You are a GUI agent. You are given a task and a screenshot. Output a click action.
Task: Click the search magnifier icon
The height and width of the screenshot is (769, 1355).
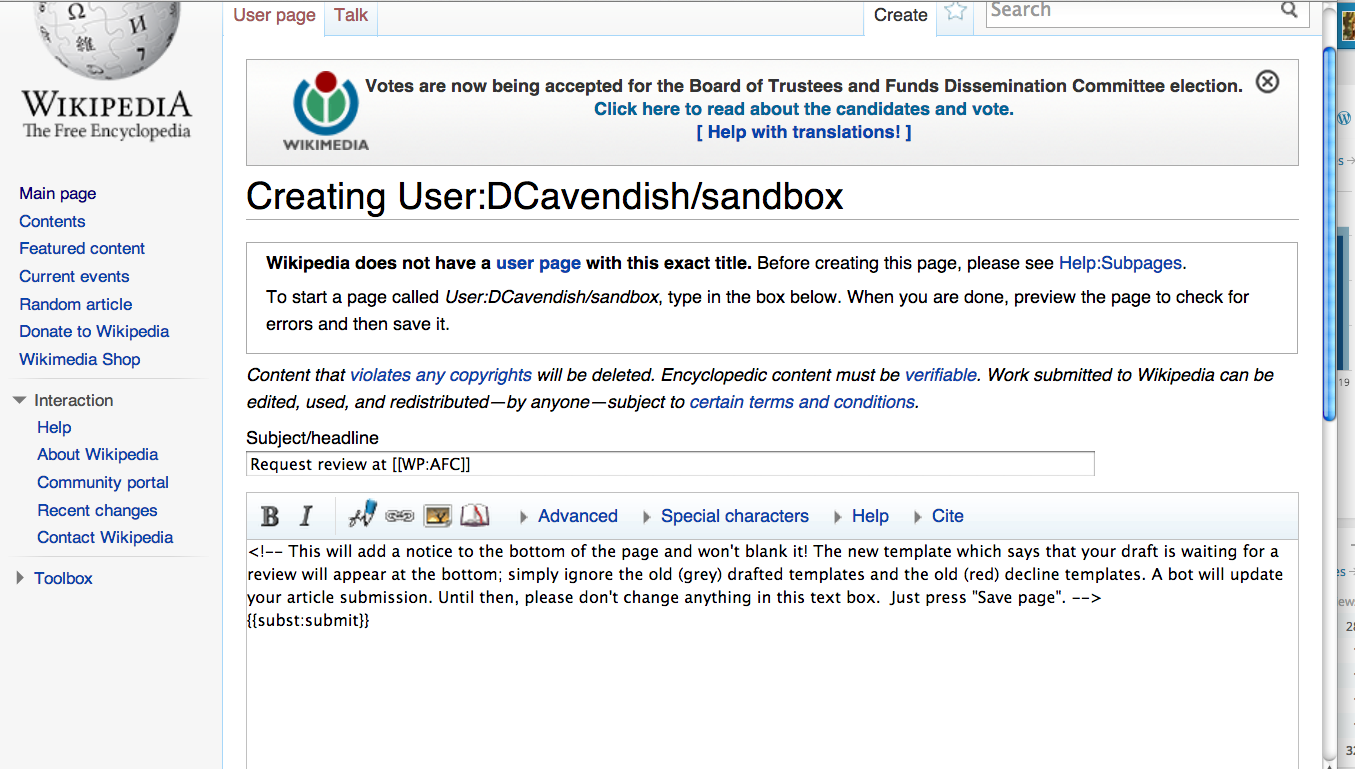coord(1289,11)
